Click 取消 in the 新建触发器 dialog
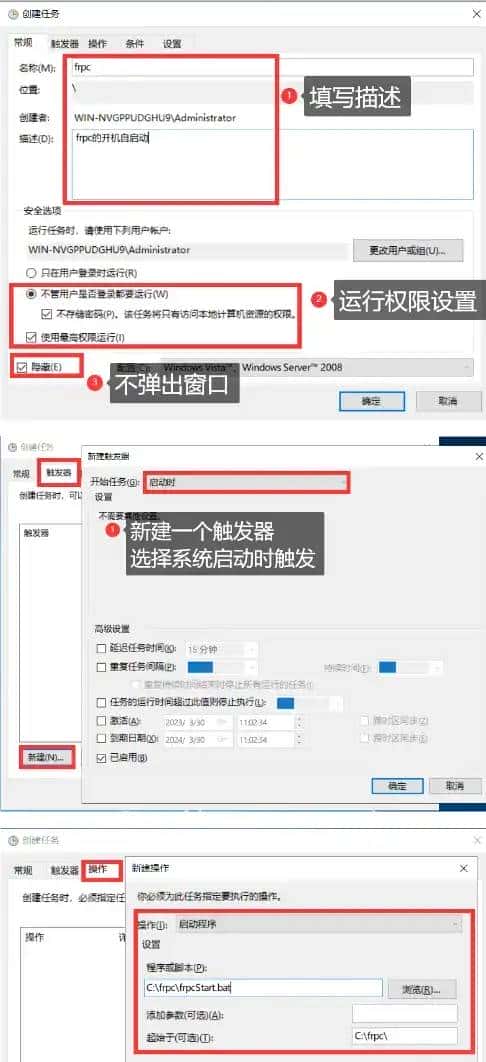 (x=455, y=786)
